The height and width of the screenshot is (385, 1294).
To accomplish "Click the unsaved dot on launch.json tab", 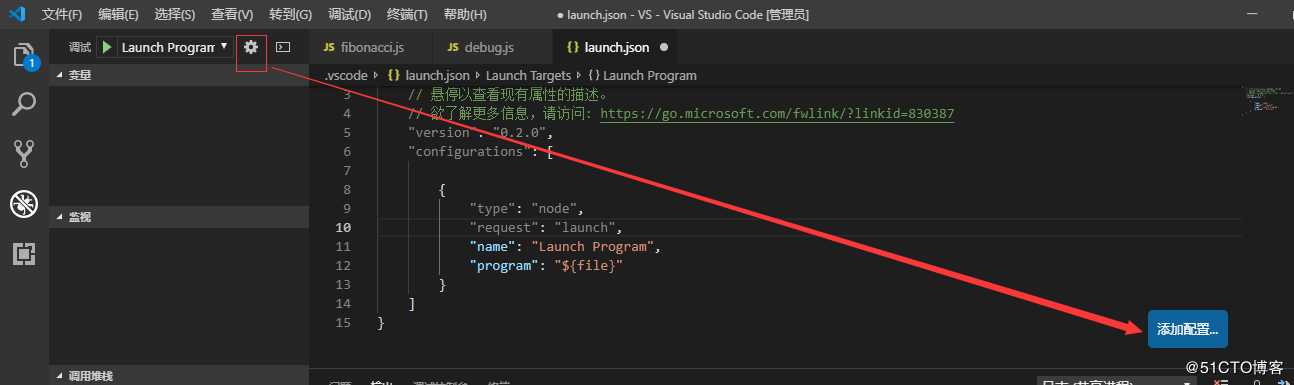I will coord(664,47).
